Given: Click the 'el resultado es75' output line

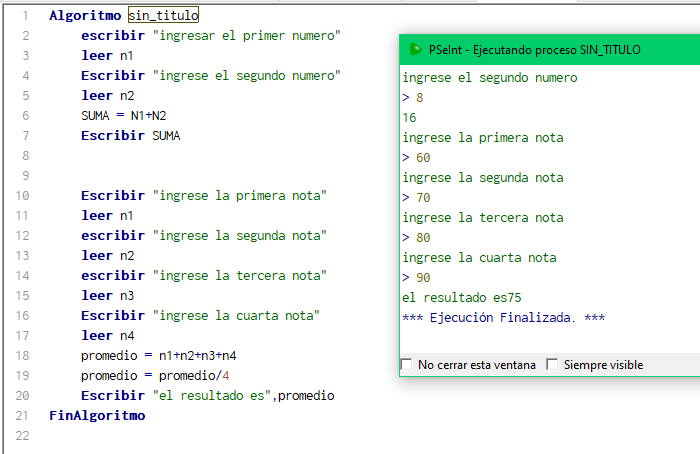Looking at the screenshot, I should coord(462,297).
